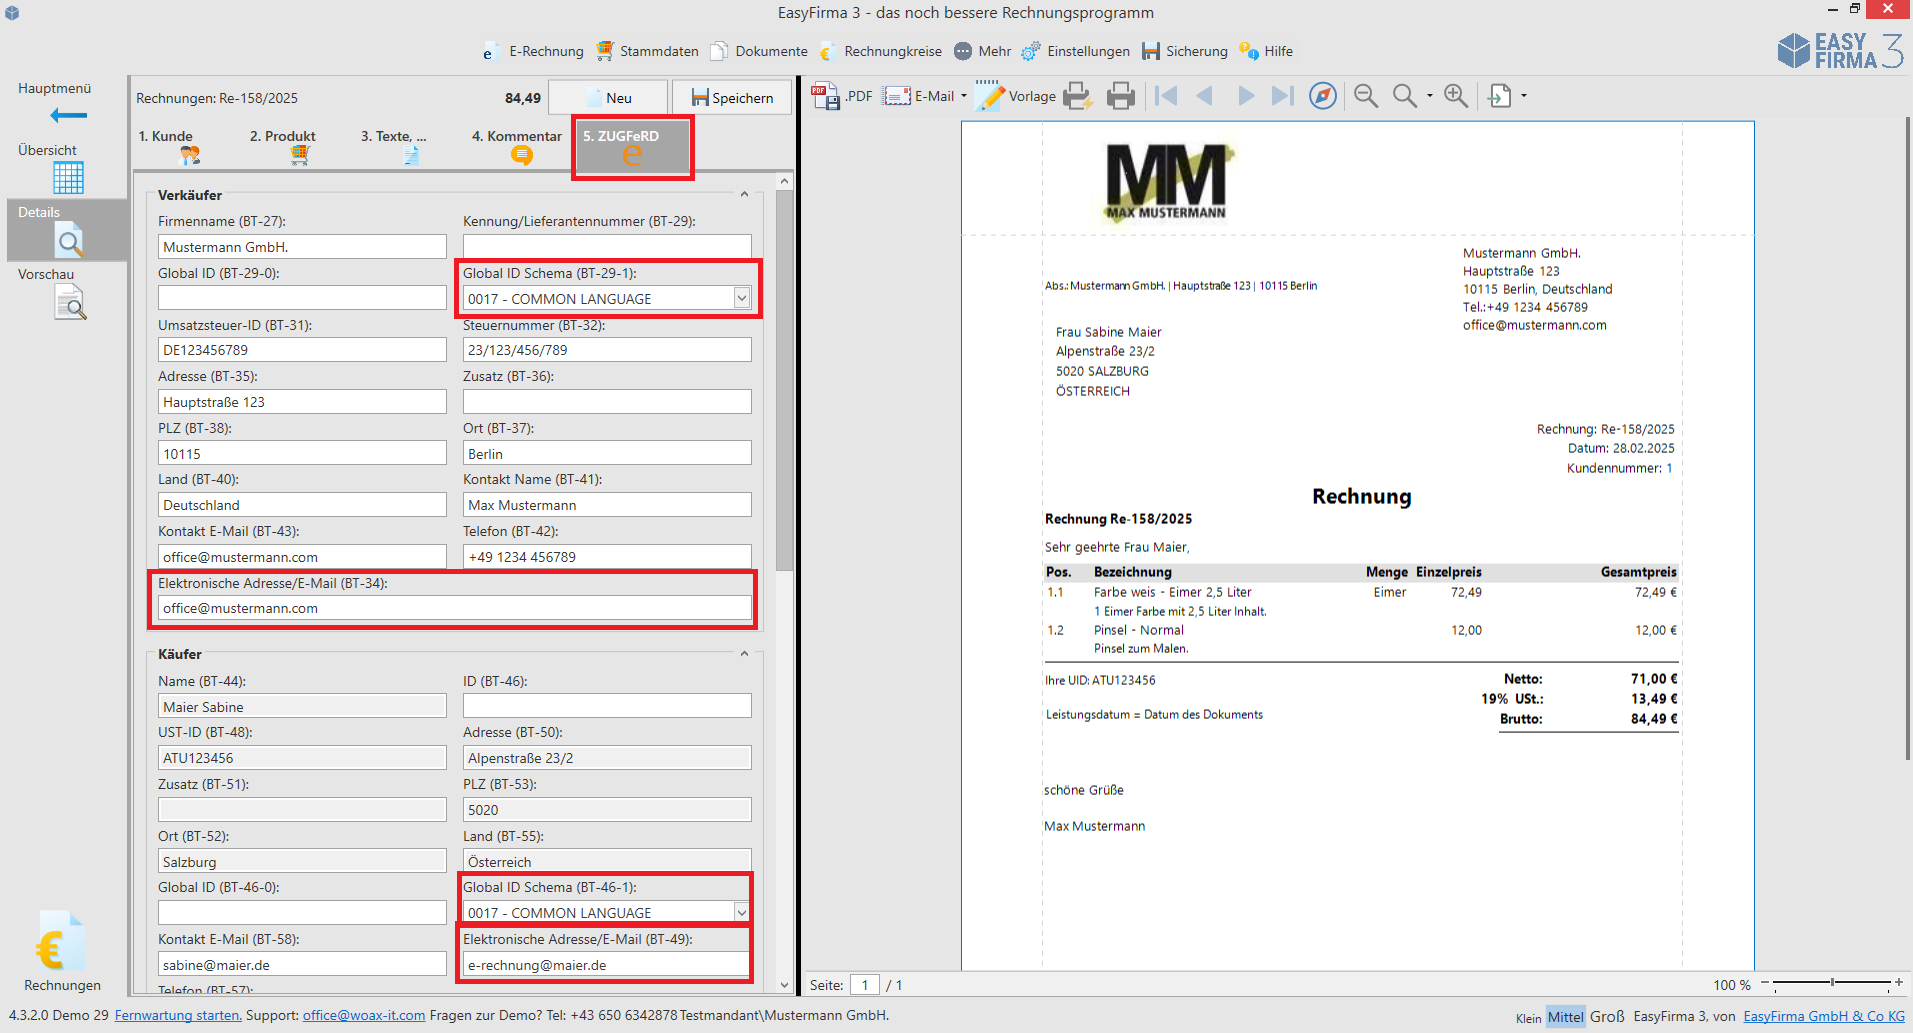
Task: Click the export document icon
Action: (1500, 96)
